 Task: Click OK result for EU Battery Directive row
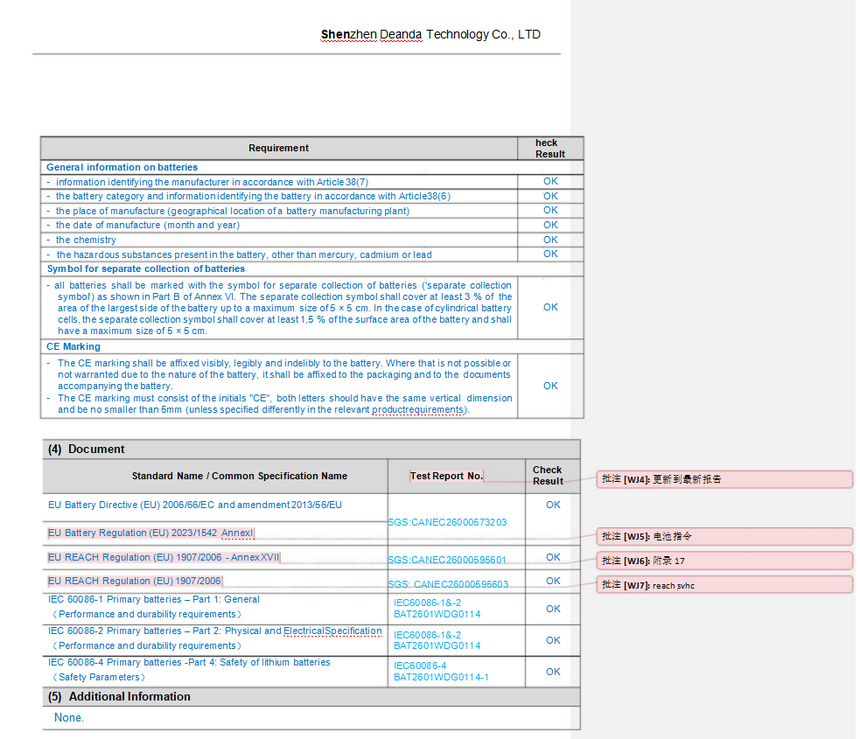[x=553, y=505]
